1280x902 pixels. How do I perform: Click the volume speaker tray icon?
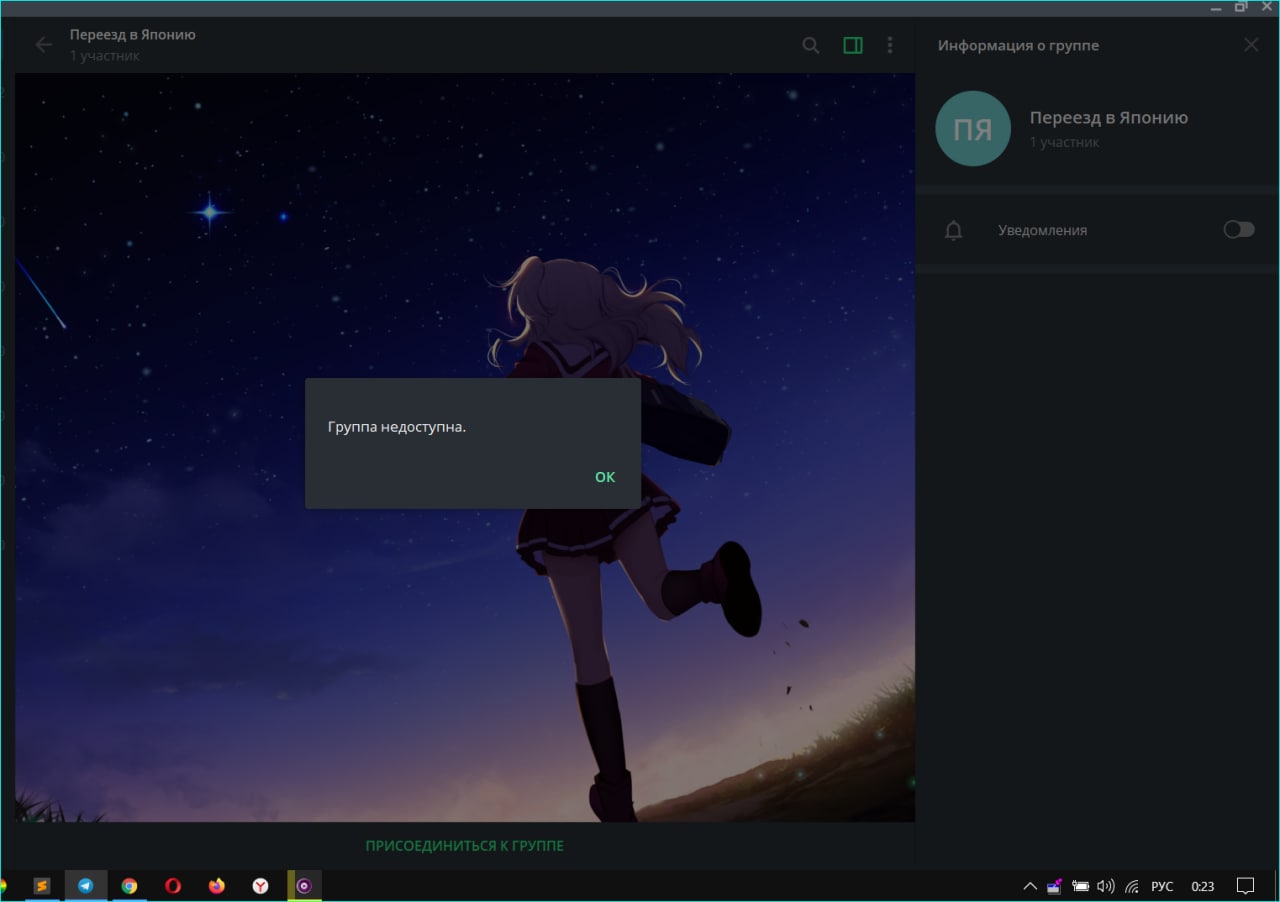click(1106, 886)
